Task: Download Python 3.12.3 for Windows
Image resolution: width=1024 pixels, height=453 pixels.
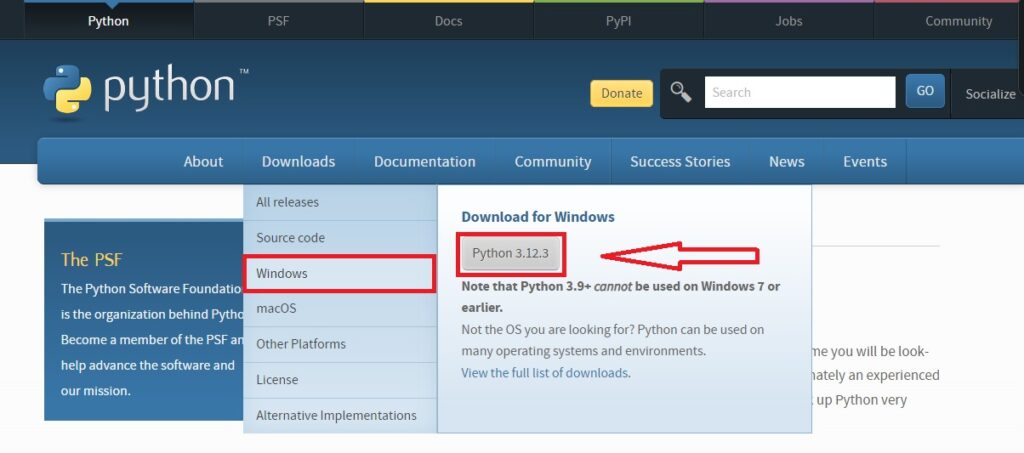Action: pyautogui.click(x=510, y=253)
